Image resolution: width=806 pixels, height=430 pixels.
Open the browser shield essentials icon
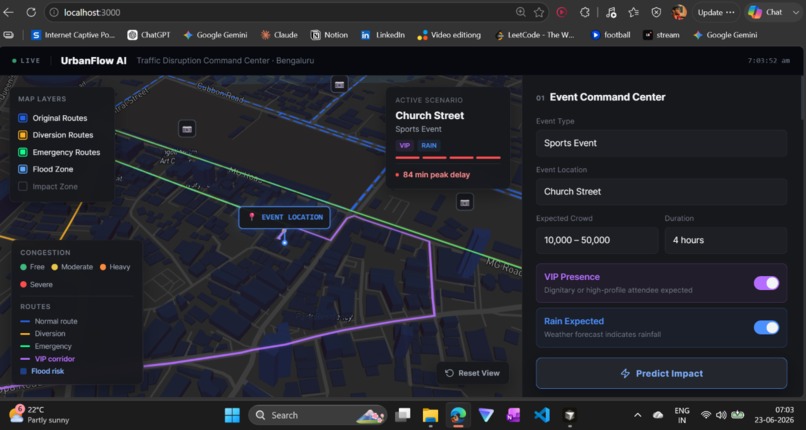pos(656,12)
